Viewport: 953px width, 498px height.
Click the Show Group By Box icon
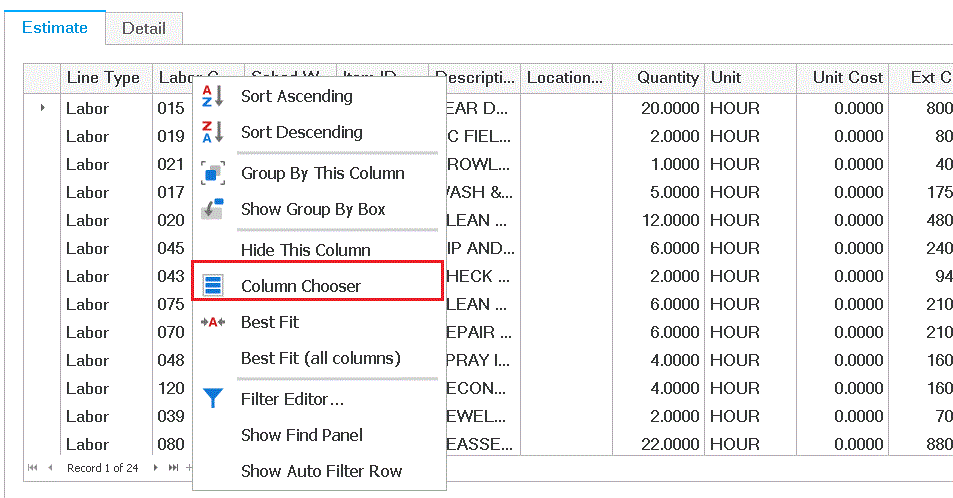pos(213,210)
